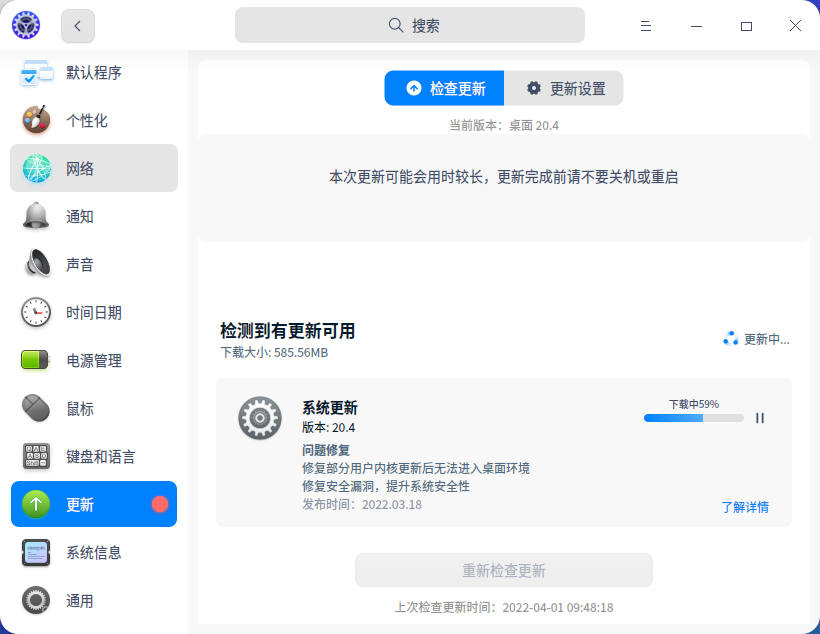The height and width of the screenshot is (634, 820).
Task: Open 通知 settings section
Action: (x=94, y=216)
